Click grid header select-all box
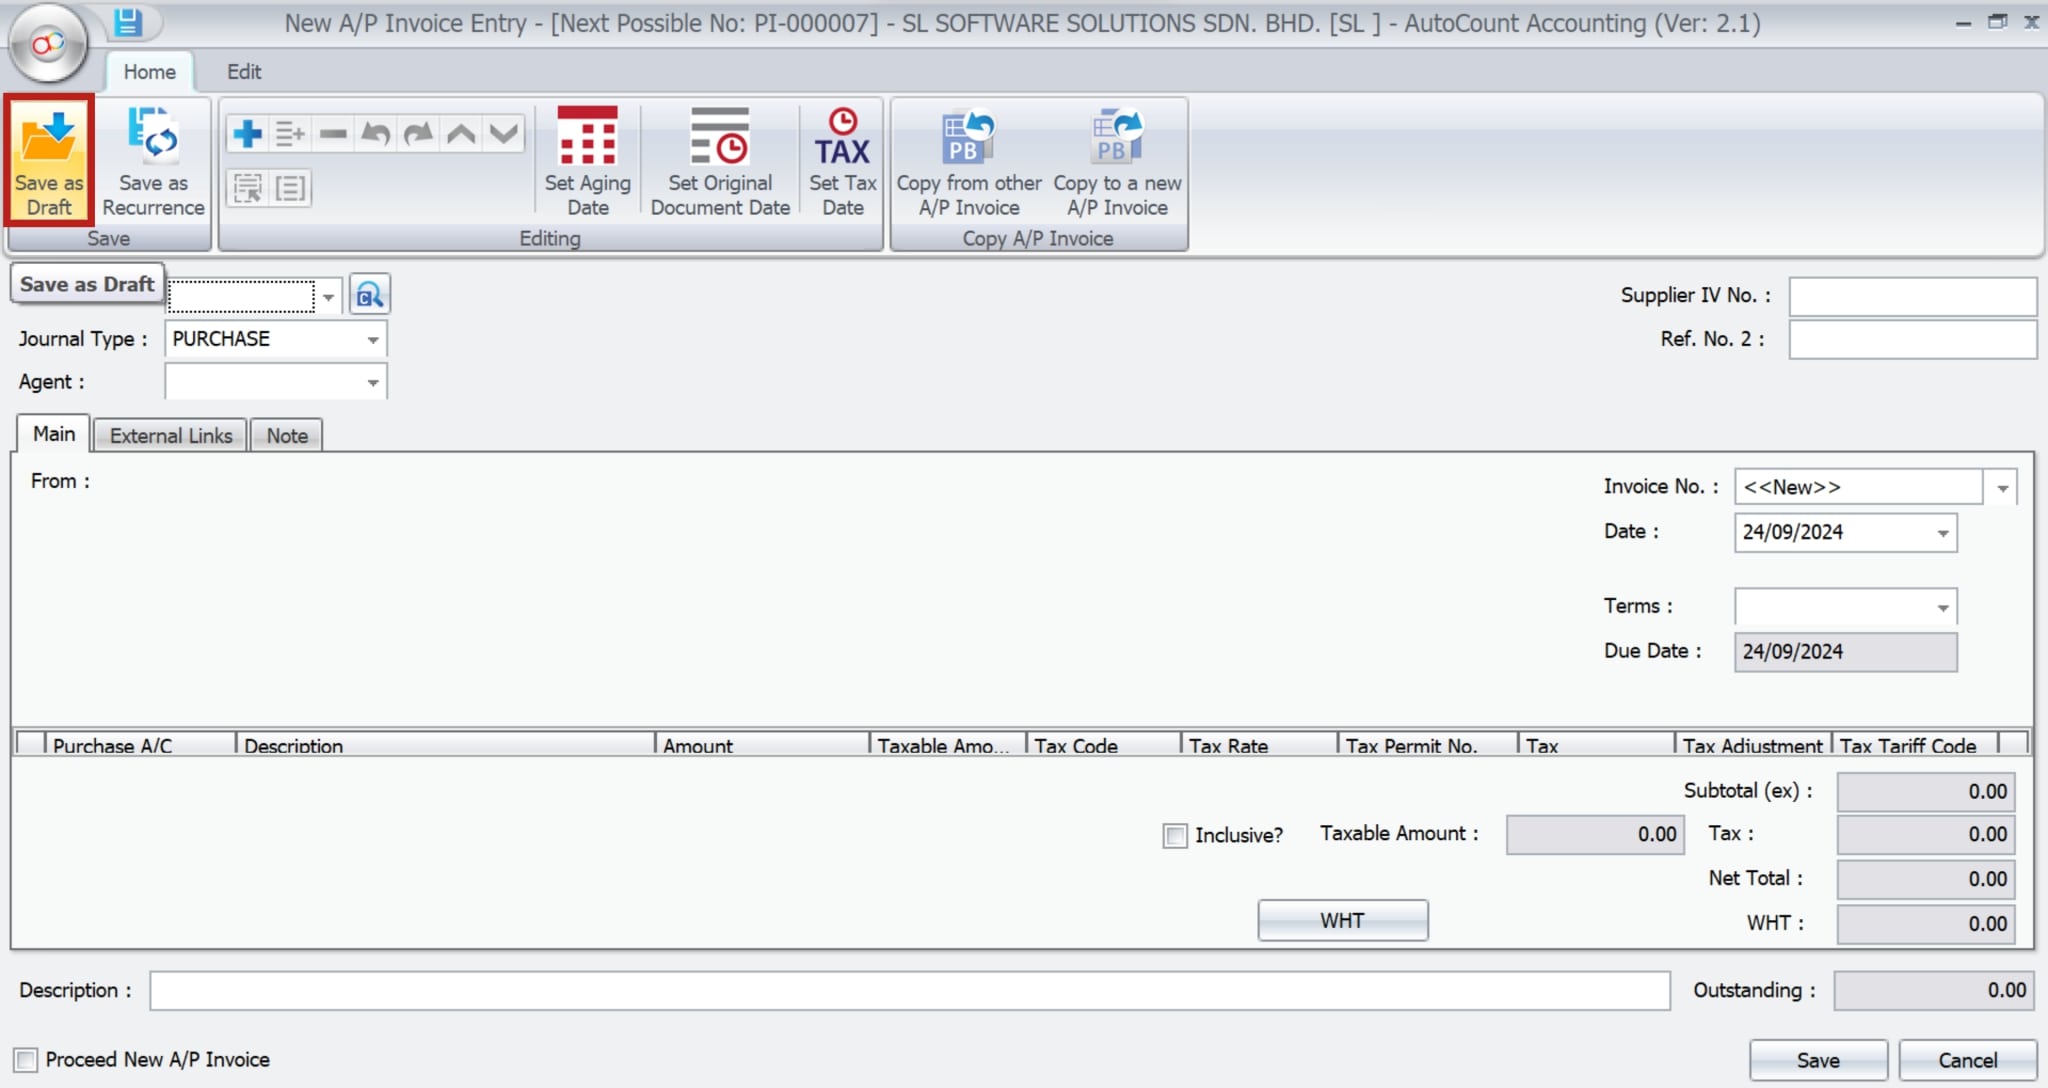The image size is (2048, 1088). coord(30,744)
